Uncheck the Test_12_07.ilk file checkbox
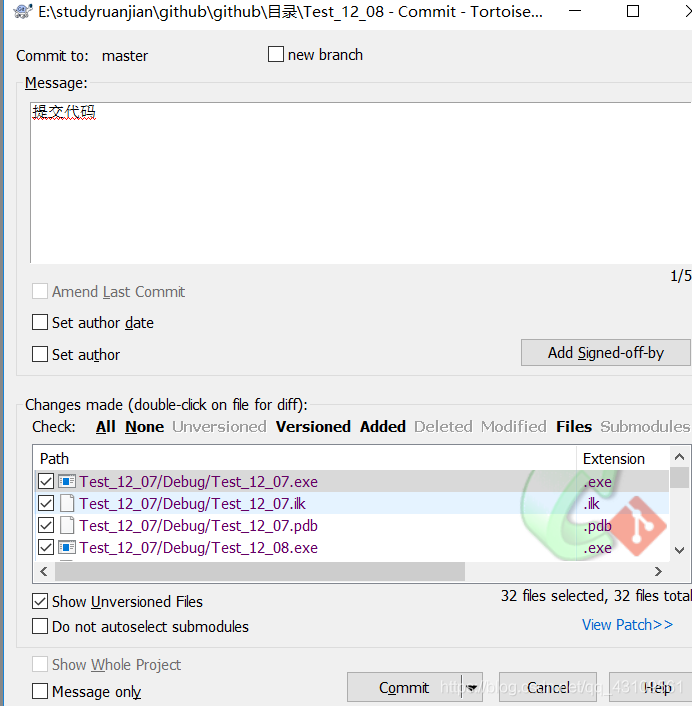692x706 pixels. tap(46, 503)
